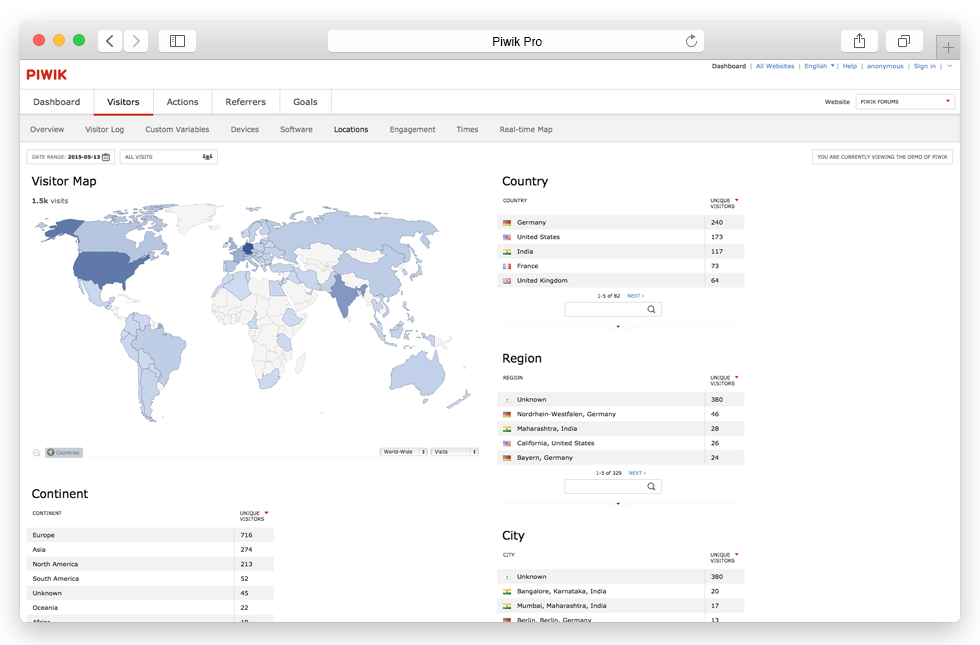Open the Website selector dropdown
Screen dimensions: 980x645
coord(905,101)
